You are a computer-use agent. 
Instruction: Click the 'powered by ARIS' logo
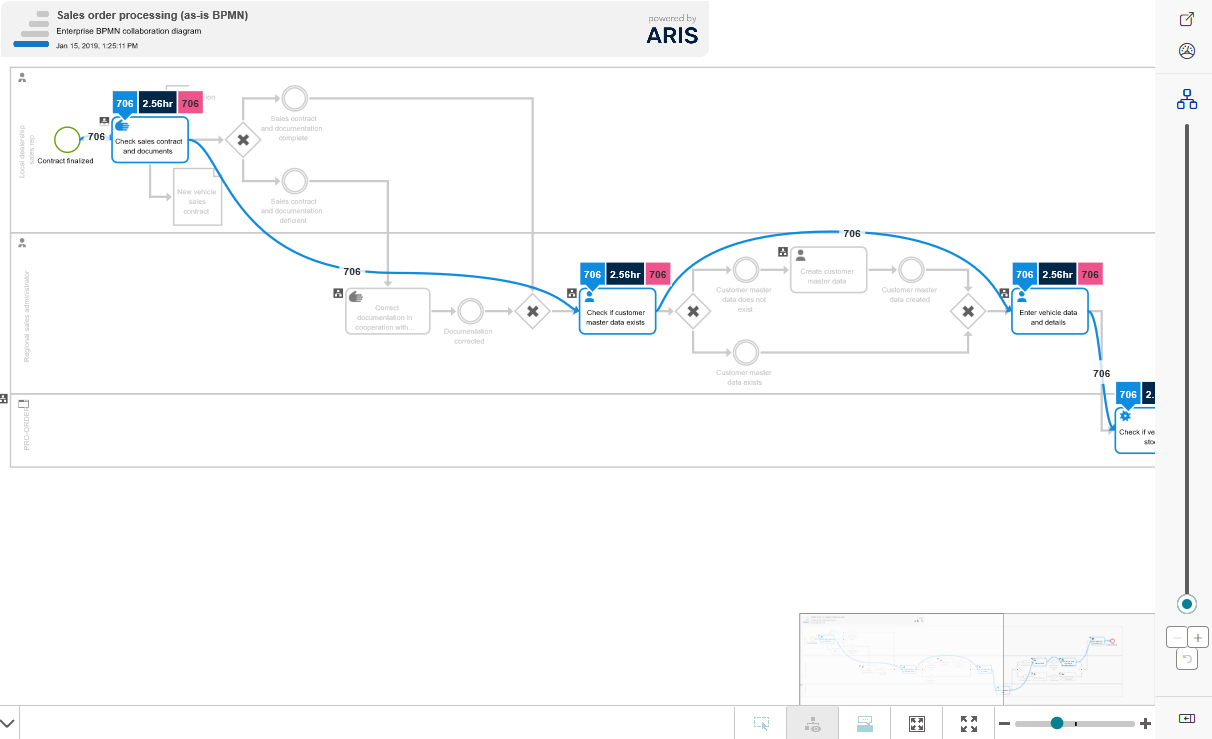672,30
